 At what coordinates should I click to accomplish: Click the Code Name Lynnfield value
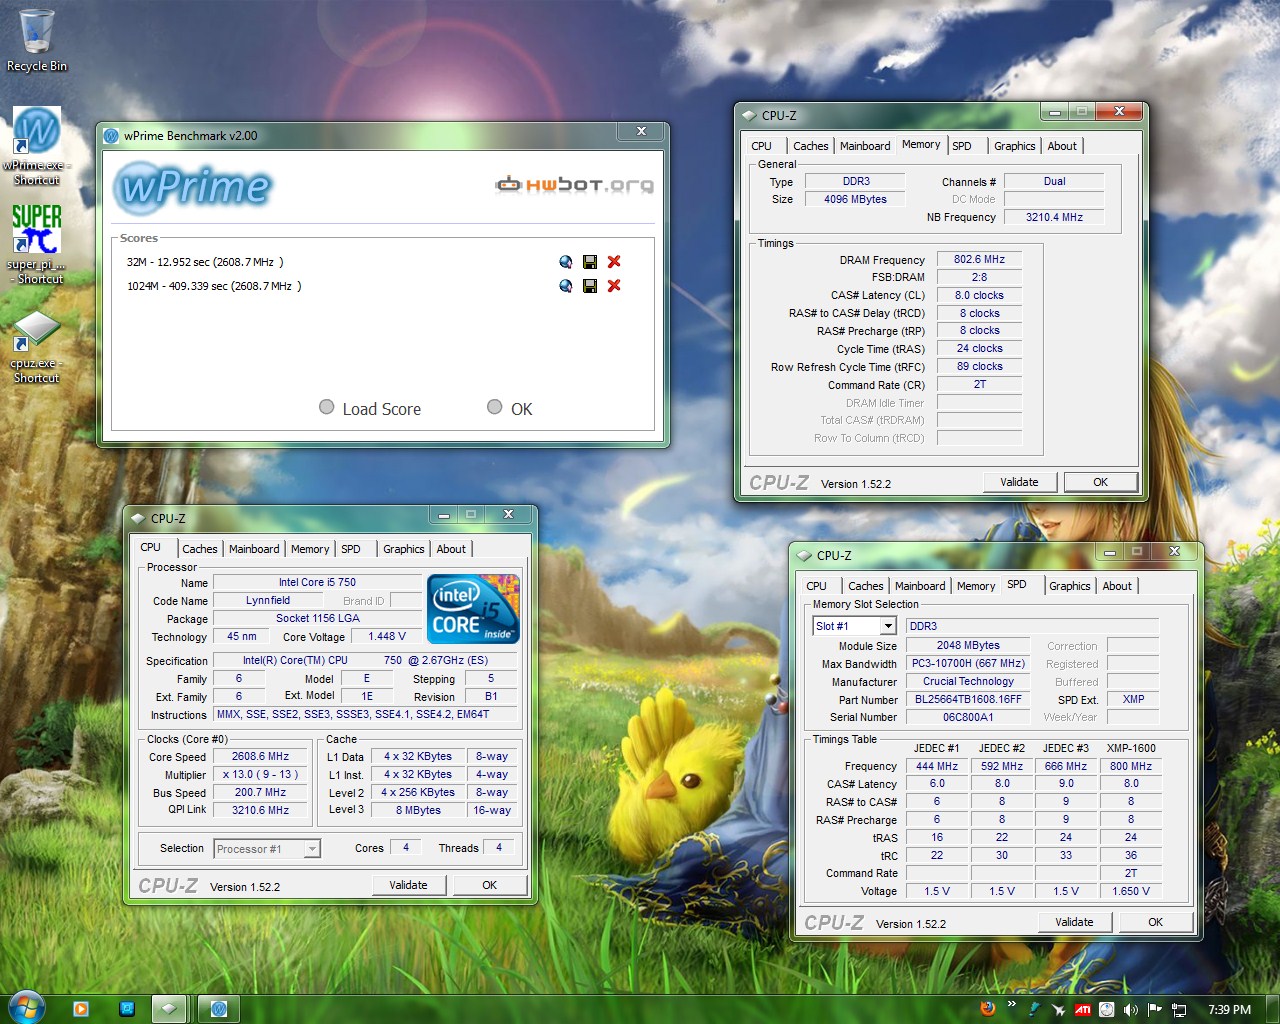coord(268,600)
